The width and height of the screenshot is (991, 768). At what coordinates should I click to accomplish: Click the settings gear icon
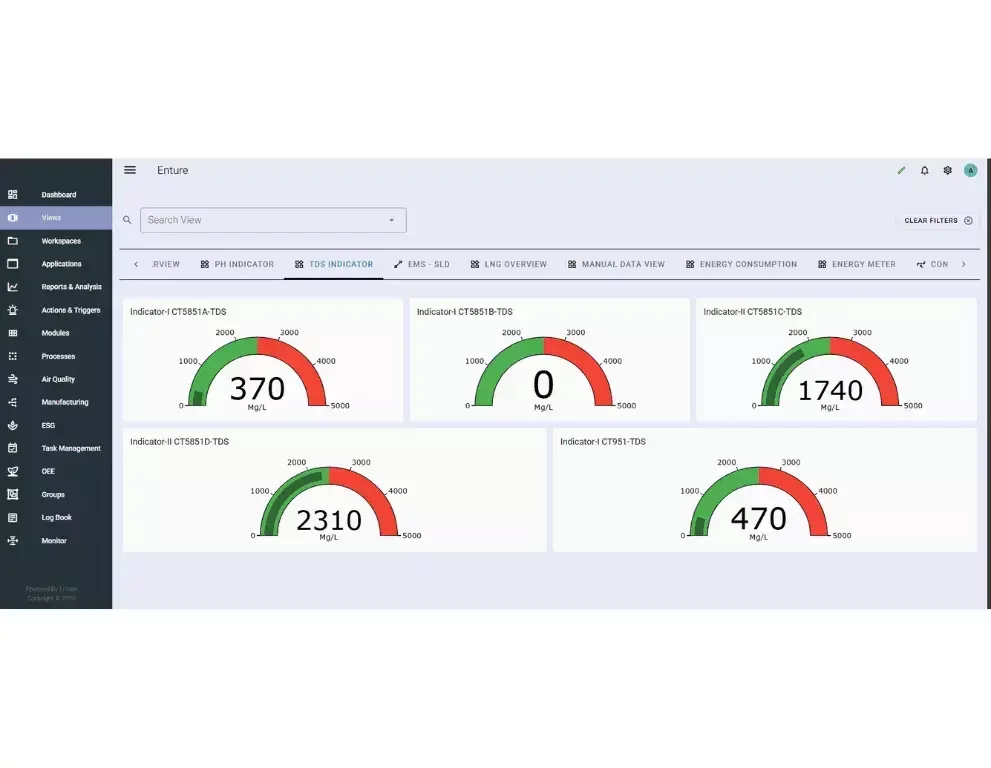click(947, 170)
